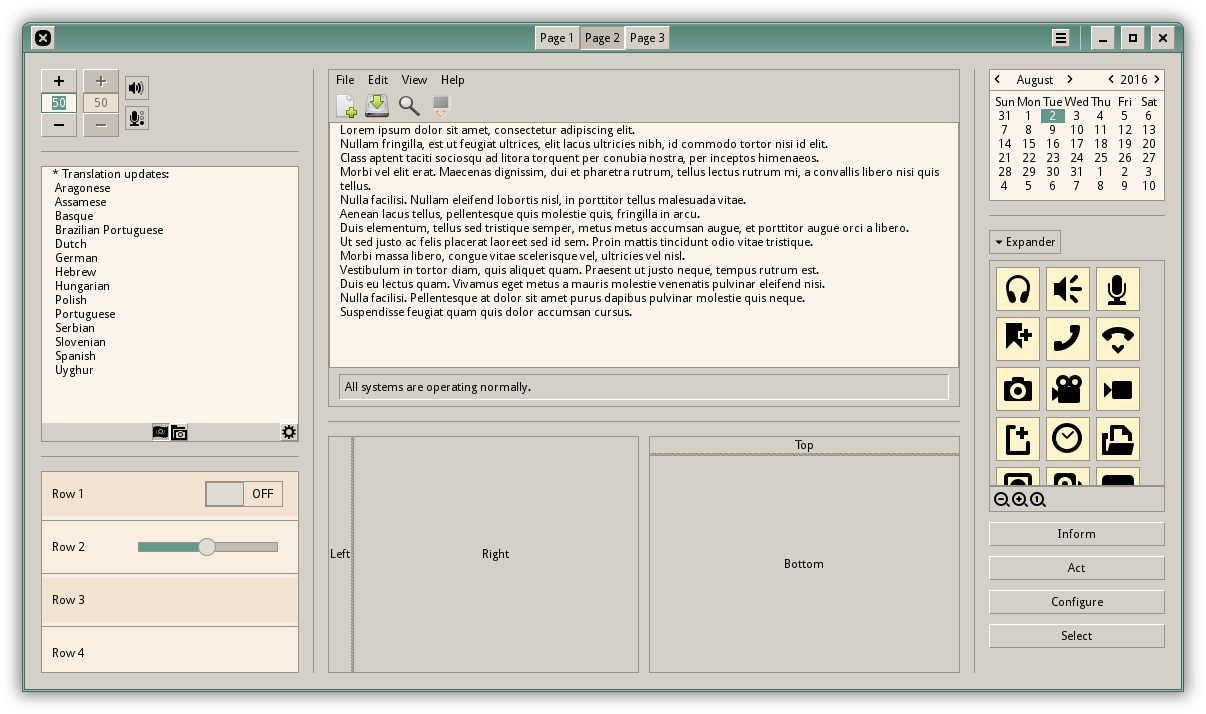
Task: Switch to Page 3 tab
Action: [x=647, y=38]
